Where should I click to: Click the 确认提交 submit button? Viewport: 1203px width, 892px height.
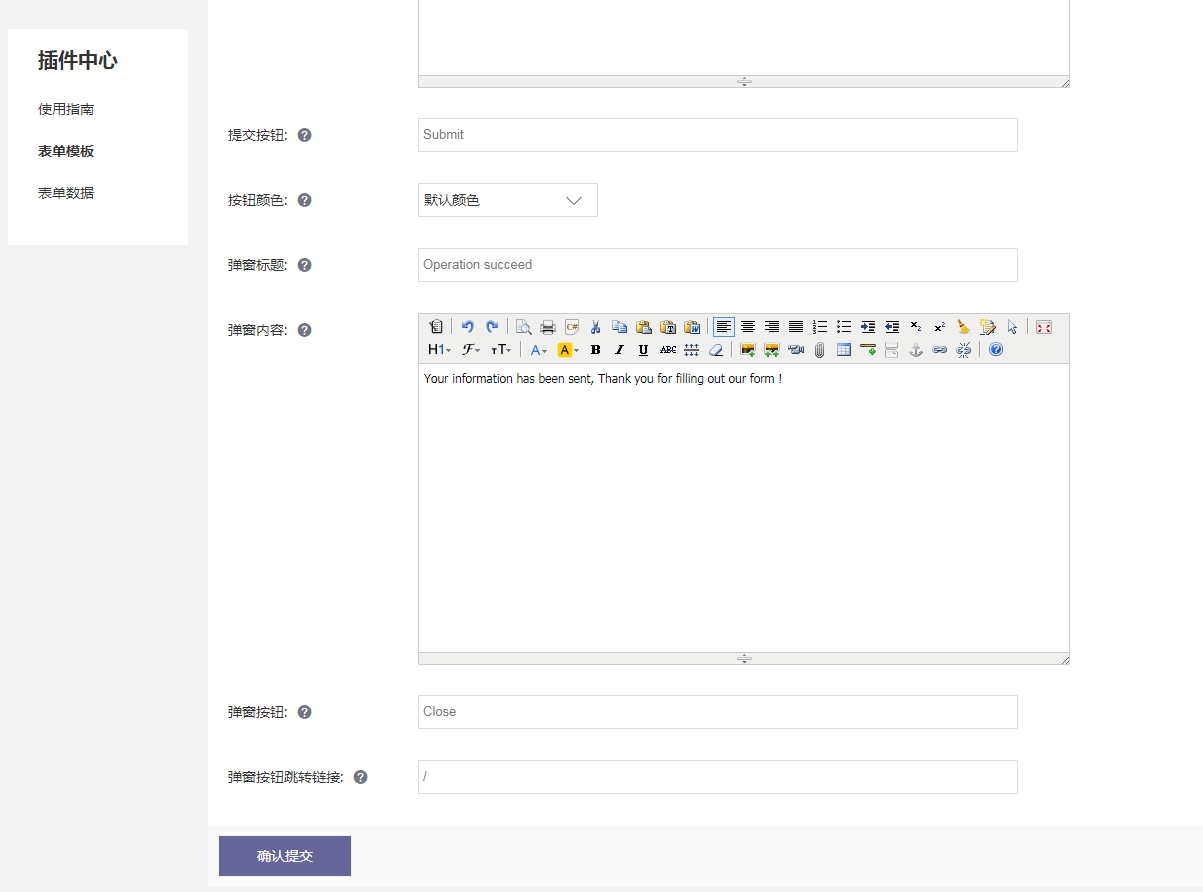285,856
